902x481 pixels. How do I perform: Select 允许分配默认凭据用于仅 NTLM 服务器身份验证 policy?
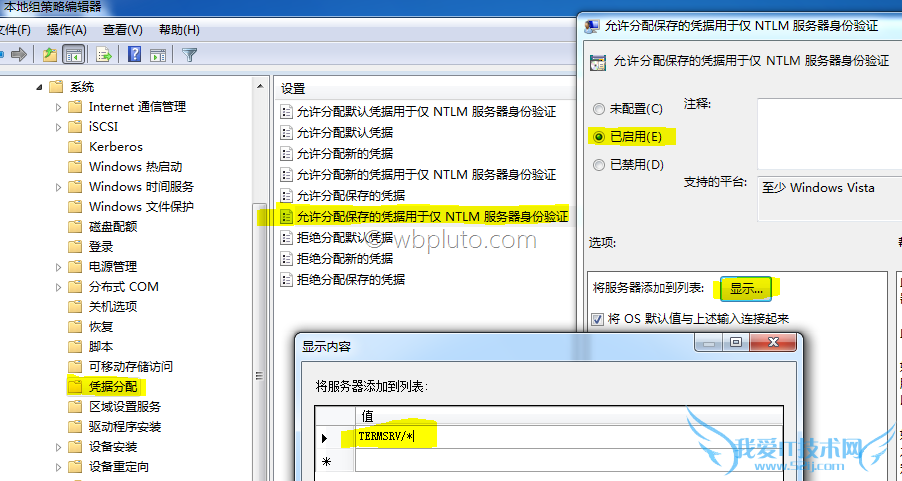[426, 112]
